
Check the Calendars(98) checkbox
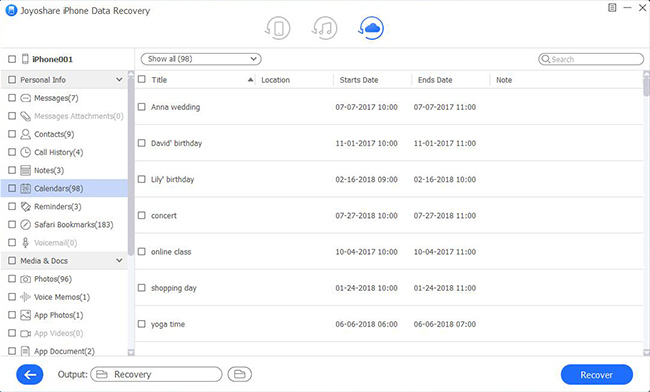[x=12, y=189]
